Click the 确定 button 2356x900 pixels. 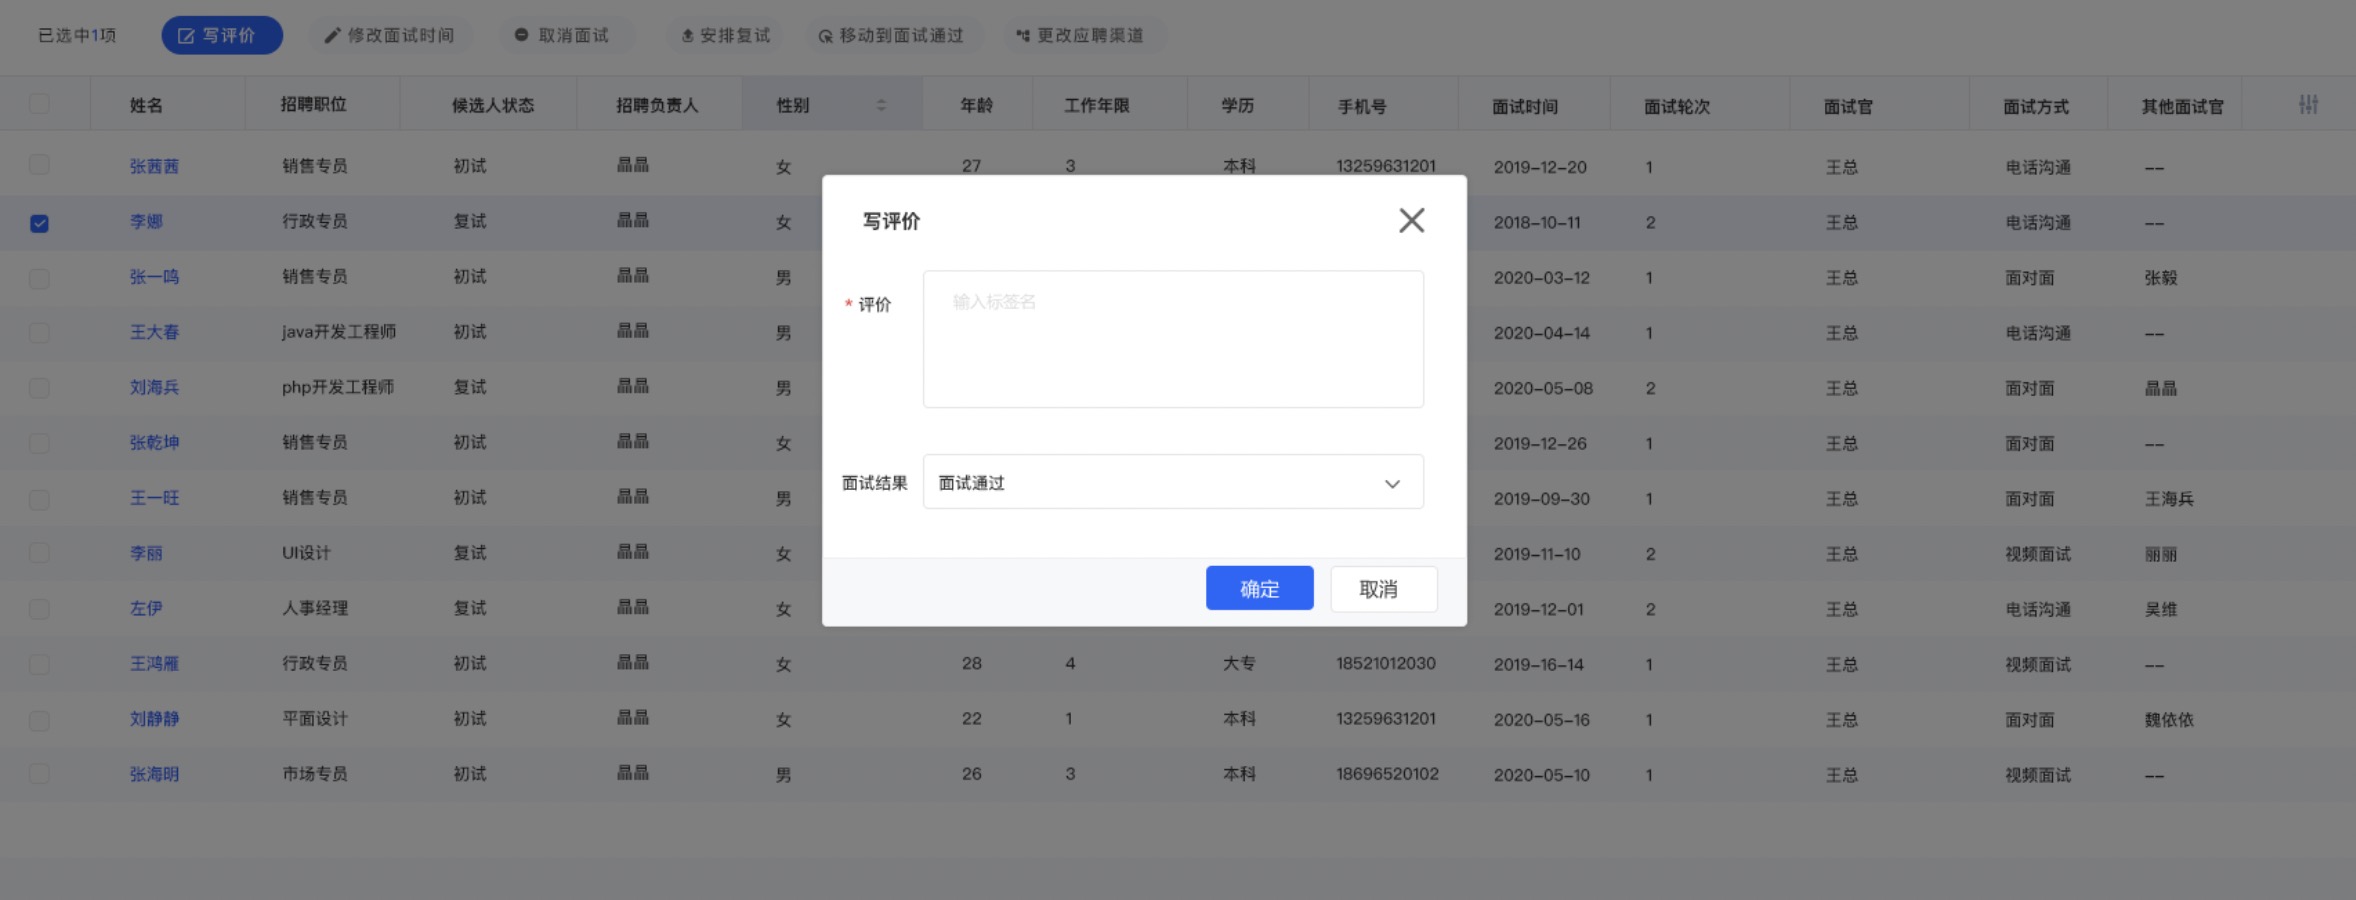(x=1259, y=589)
